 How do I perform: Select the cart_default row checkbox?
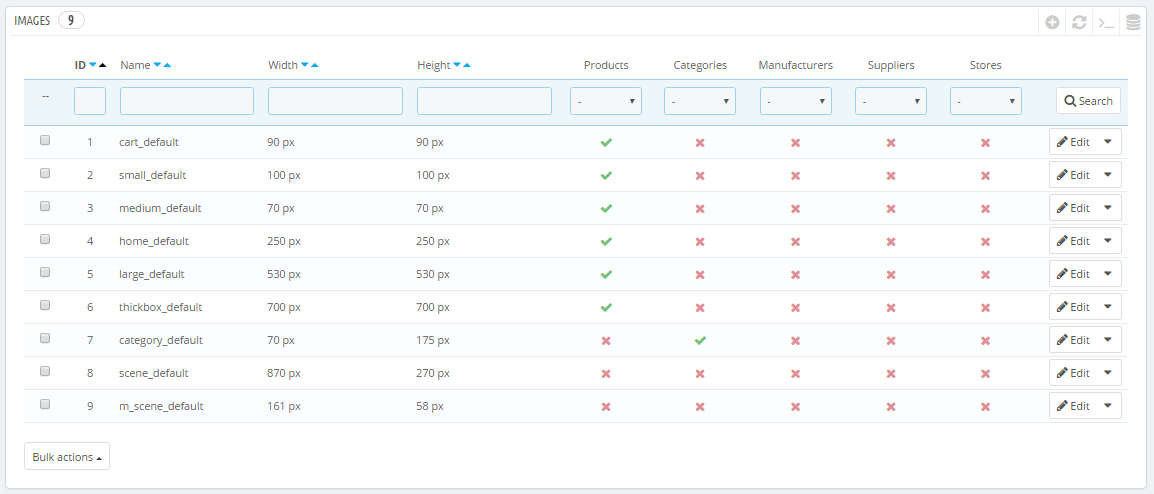coord(45,140)
